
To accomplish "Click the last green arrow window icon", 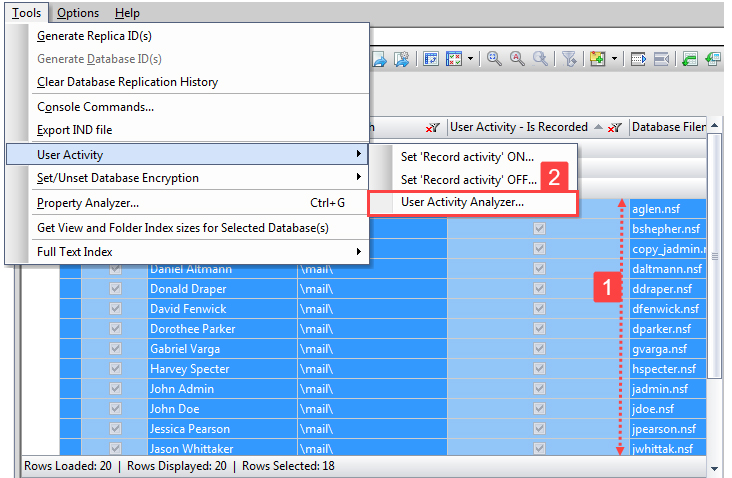I will point(713,59).
